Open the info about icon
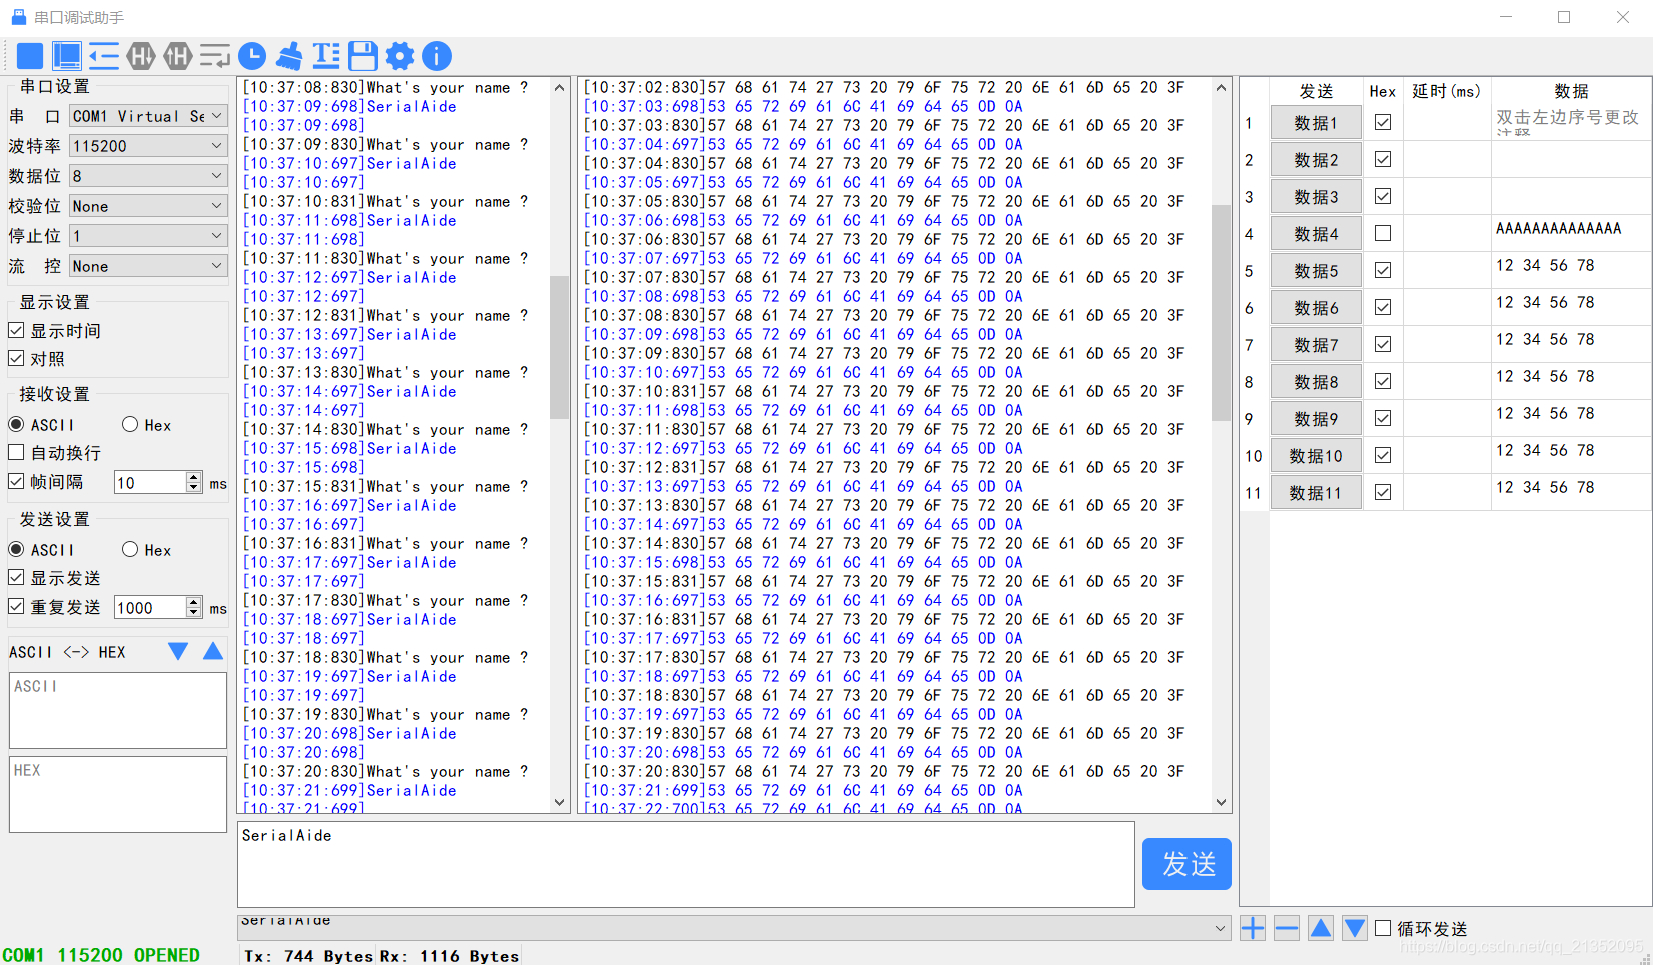 pos(437,56)
